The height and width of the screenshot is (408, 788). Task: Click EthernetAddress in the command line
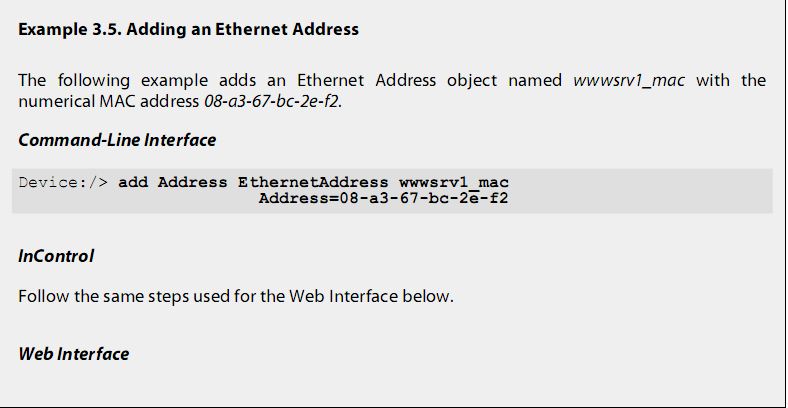313,182
